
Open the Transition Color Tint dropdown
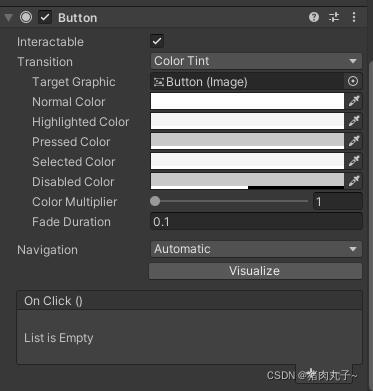point(256,61)
